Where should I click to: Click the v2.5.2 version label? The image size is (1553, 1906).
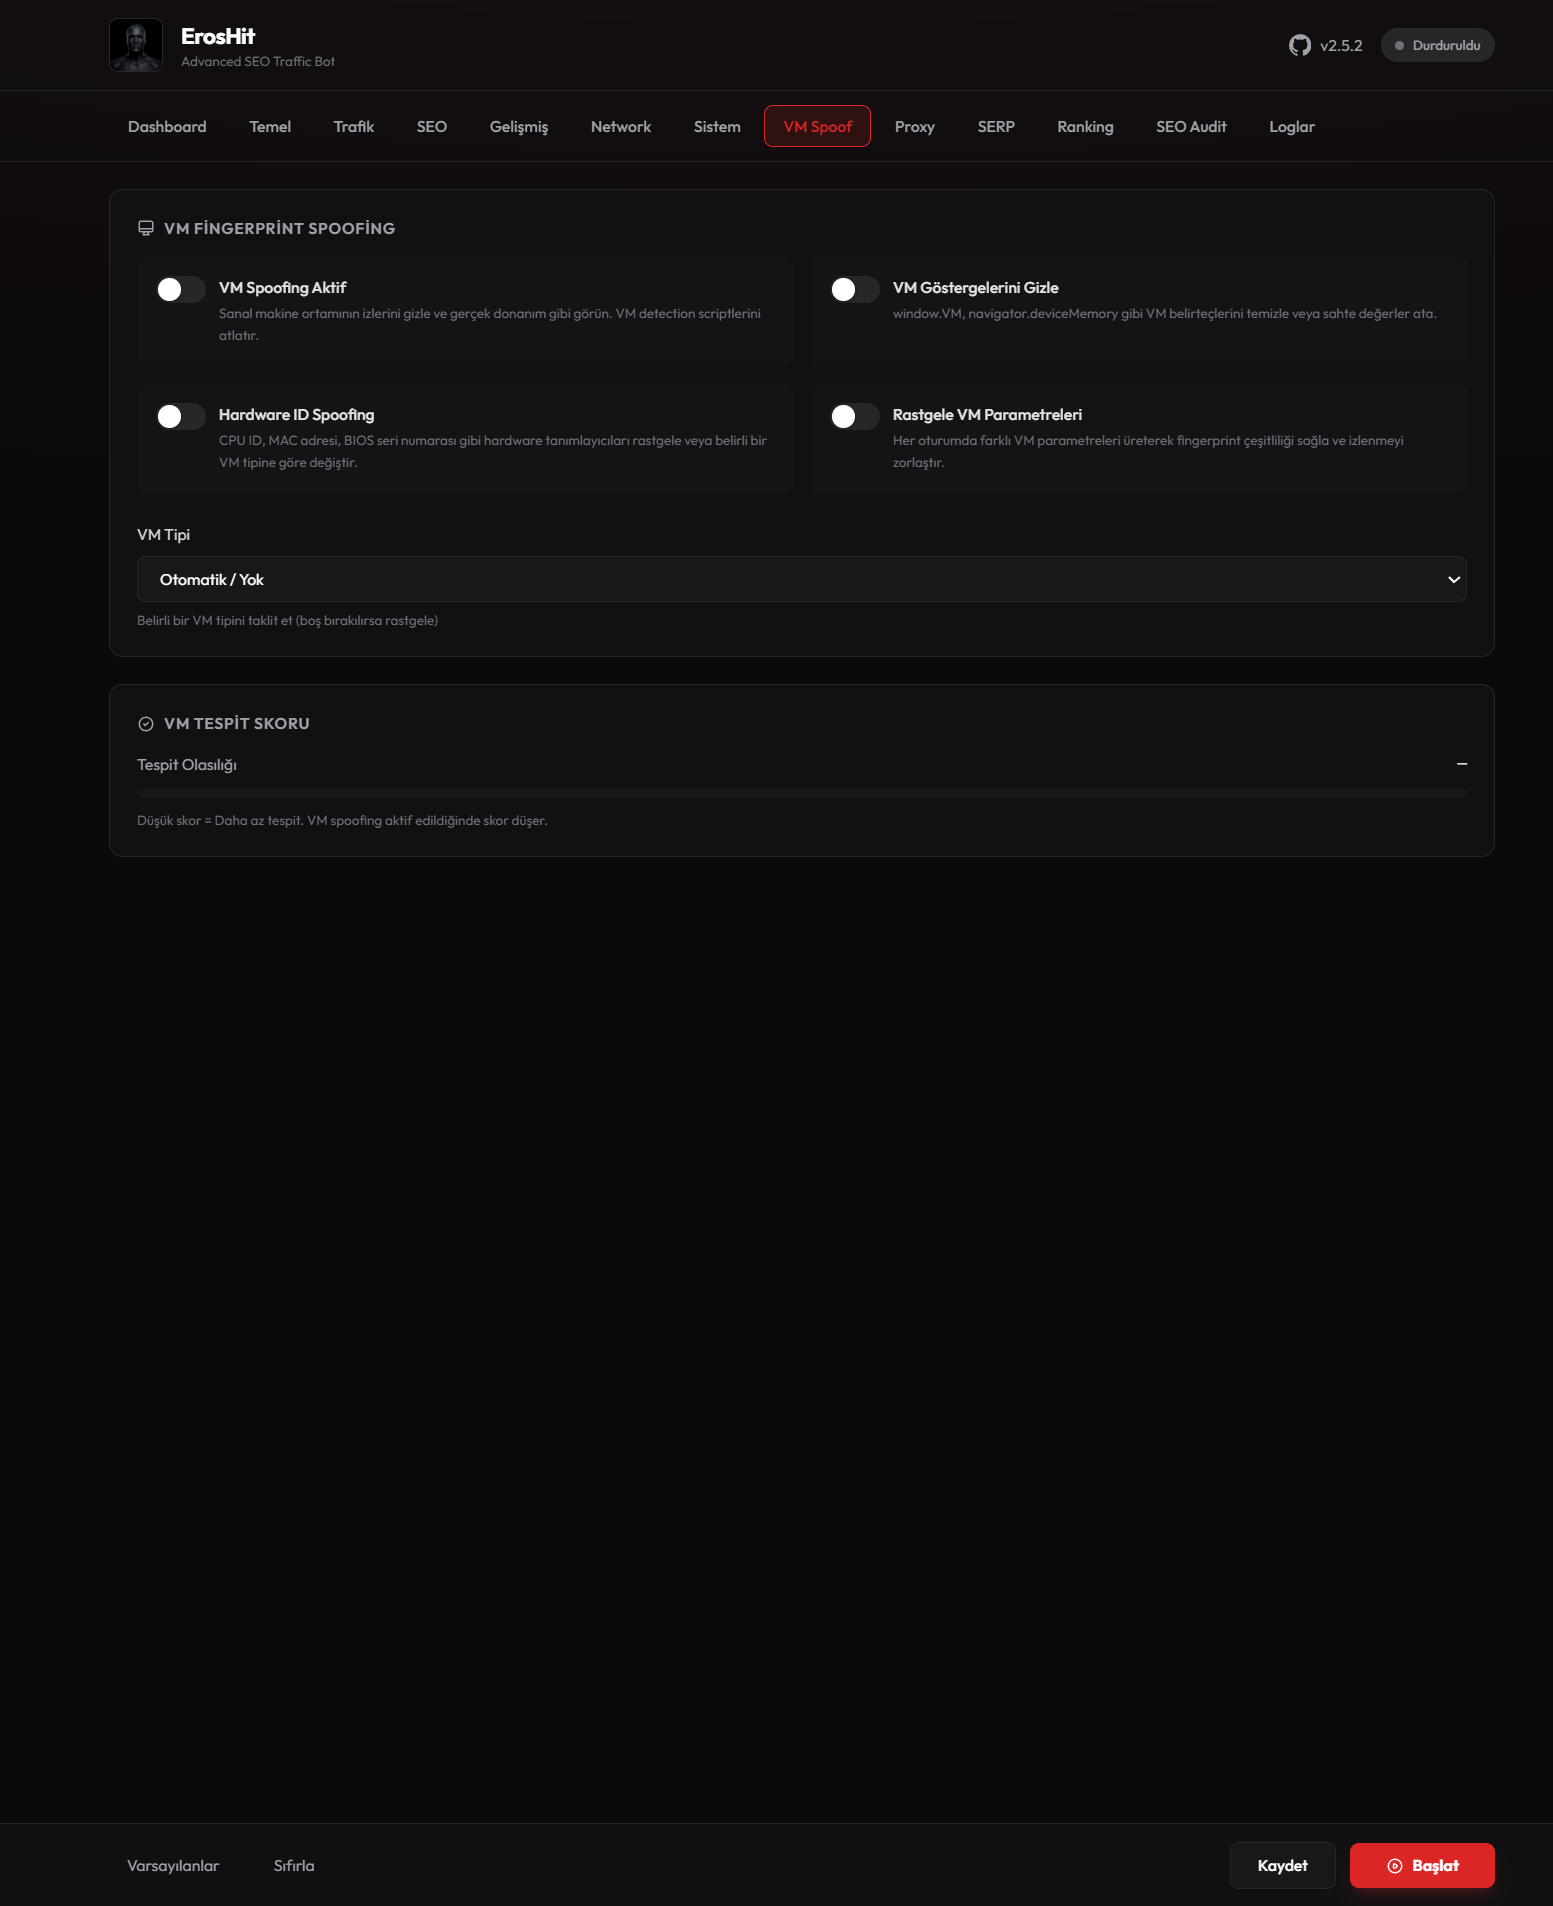click(x=1341, y=46)
